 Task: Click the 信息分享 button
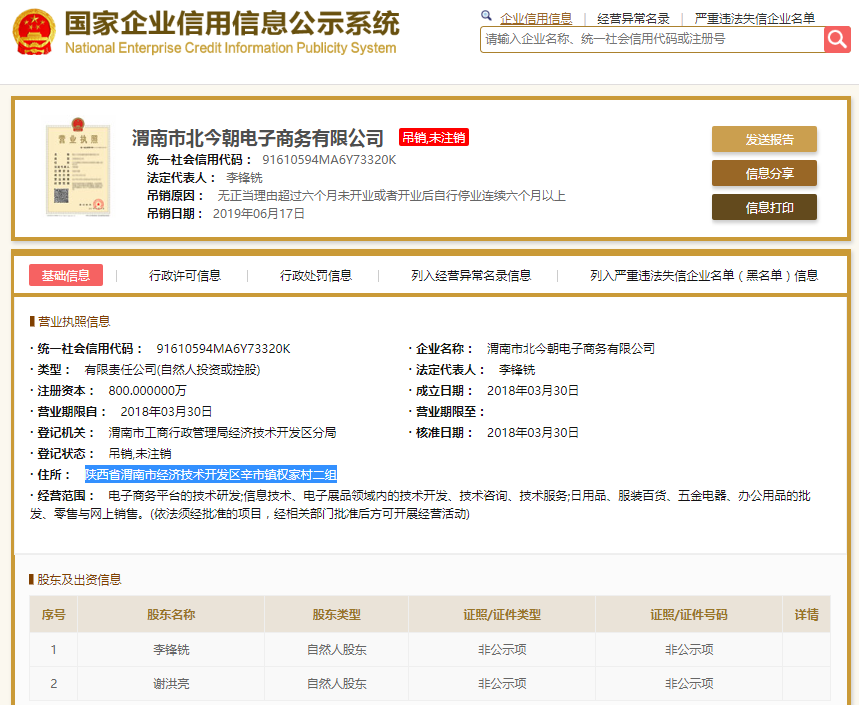pyautogui.click(x=764, y=174)
